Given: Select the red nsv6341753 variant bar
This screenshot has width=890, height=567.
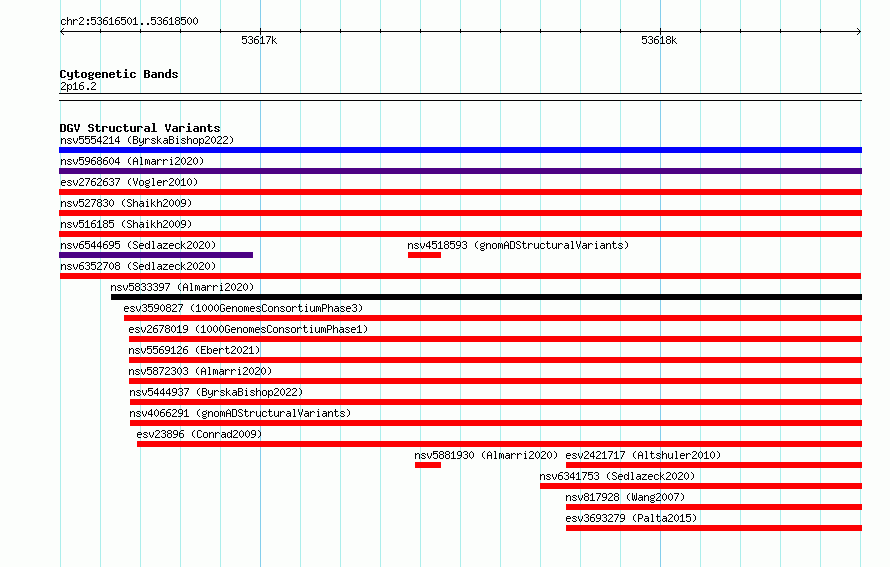Looking at the screenshot, I should pos(701,486).
